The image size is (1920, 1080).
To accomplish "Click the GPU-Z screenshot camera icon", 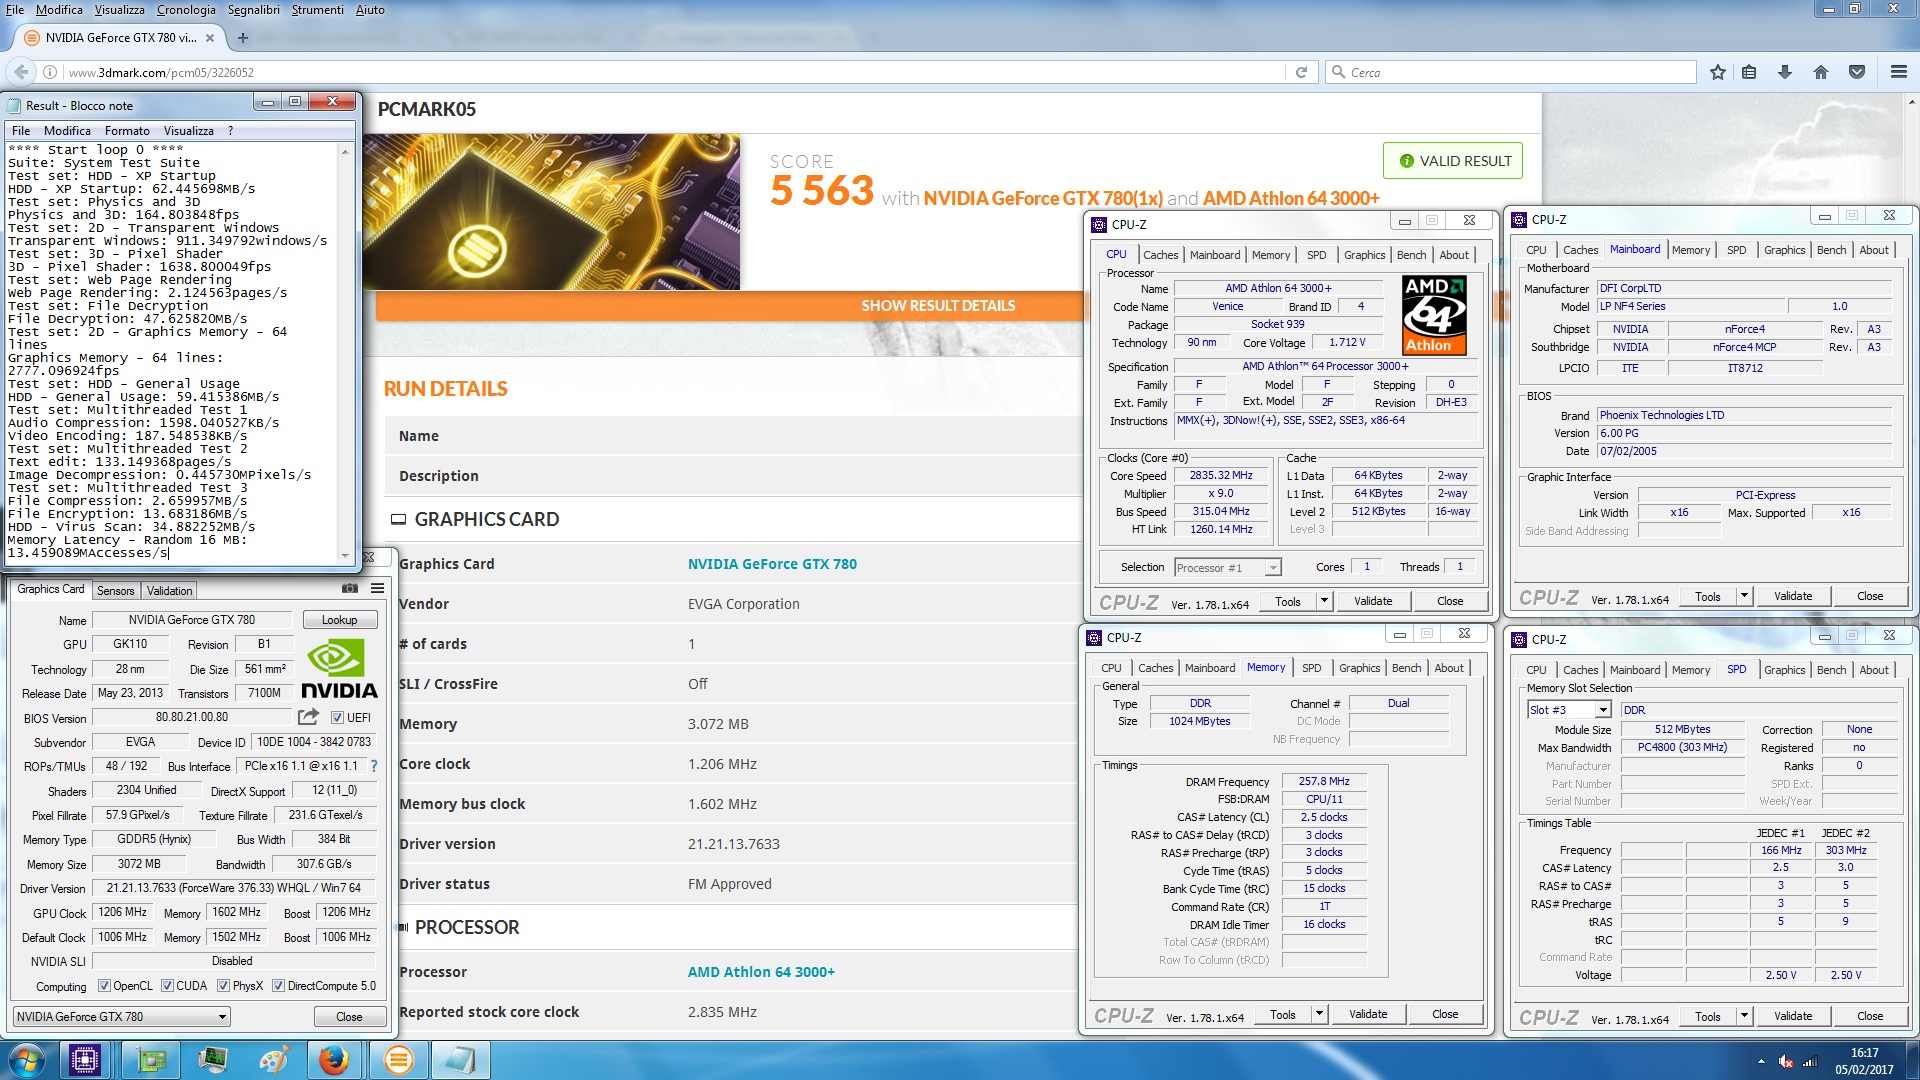I will coord(349,588).
